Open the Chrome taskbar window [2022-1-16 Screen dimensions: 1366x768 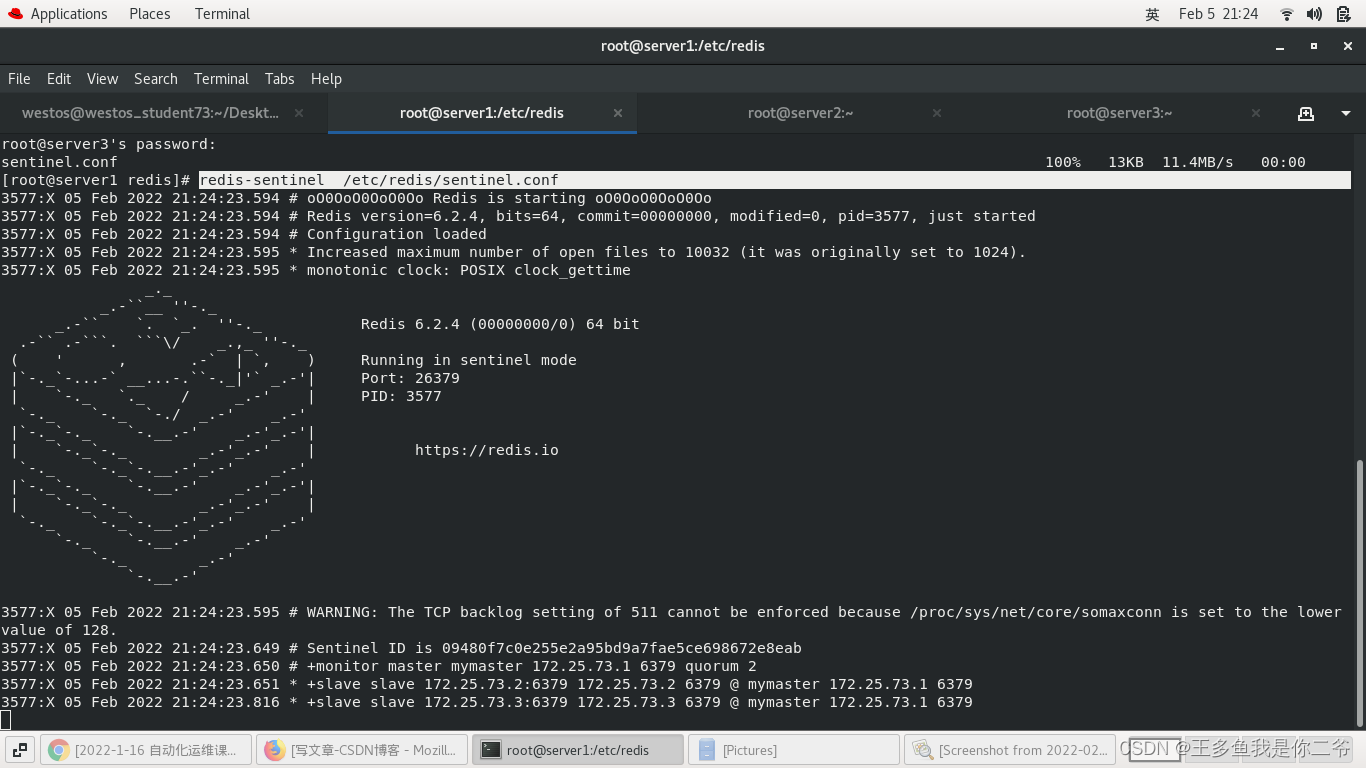(x=145, y=750)
